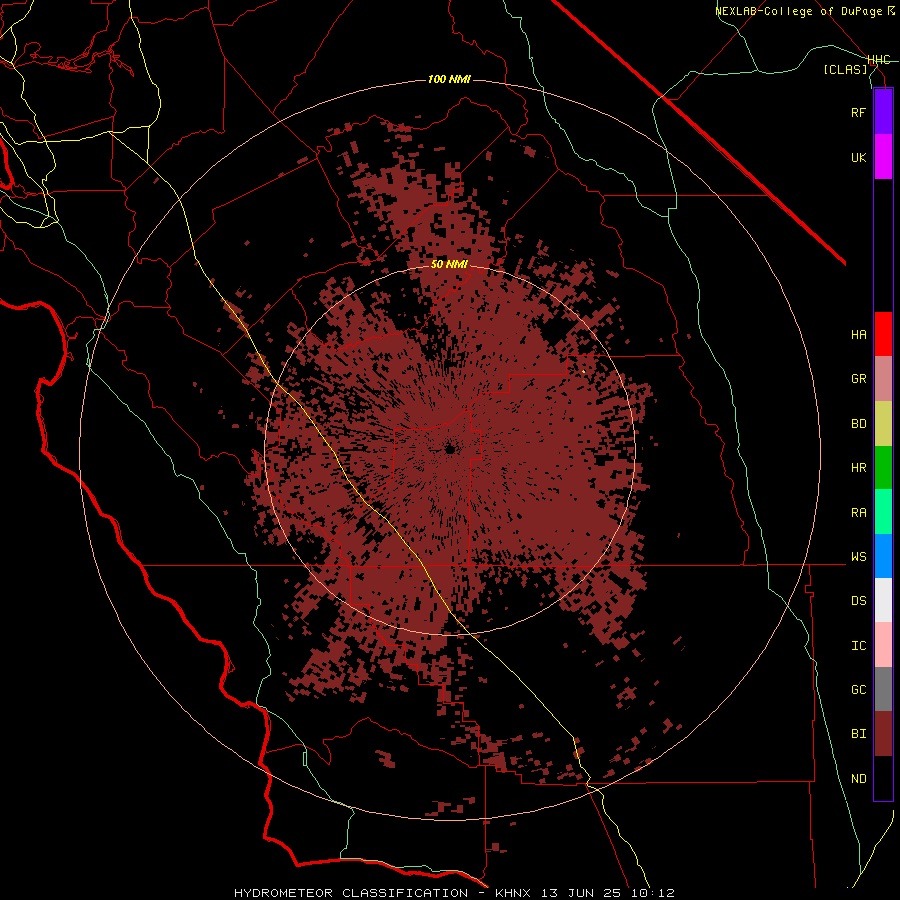Screen dimensions: 900x900
Task: Click the HA legend label
Action: 859,335
